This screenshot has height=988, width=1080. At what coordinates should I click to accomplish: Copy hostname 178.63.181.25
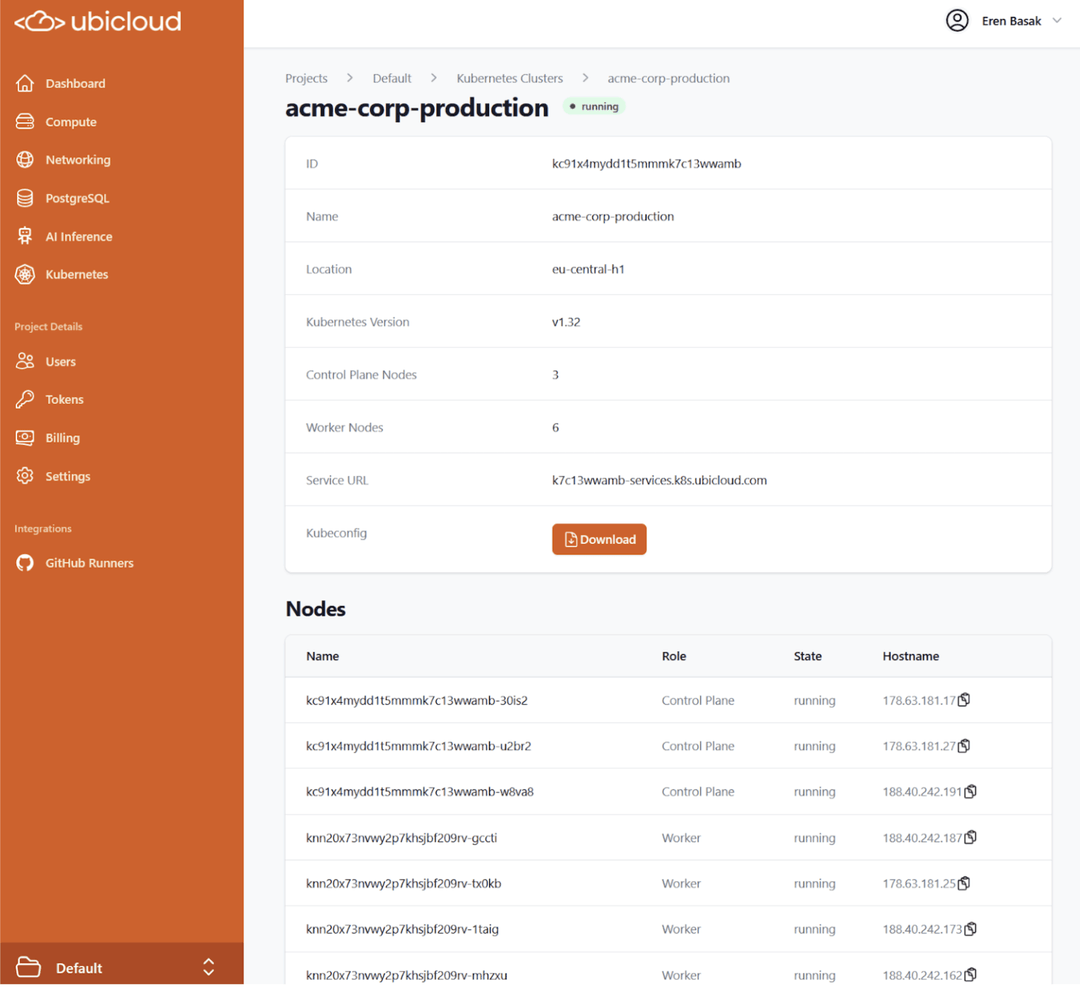click(964, 883)
